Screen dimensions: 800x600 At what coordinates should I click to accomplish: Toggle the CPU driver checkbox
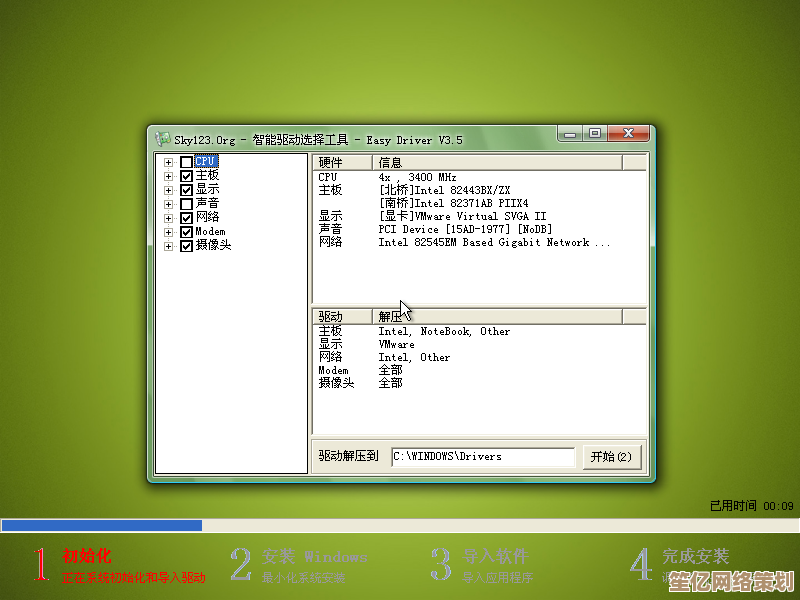coord(186,162)
